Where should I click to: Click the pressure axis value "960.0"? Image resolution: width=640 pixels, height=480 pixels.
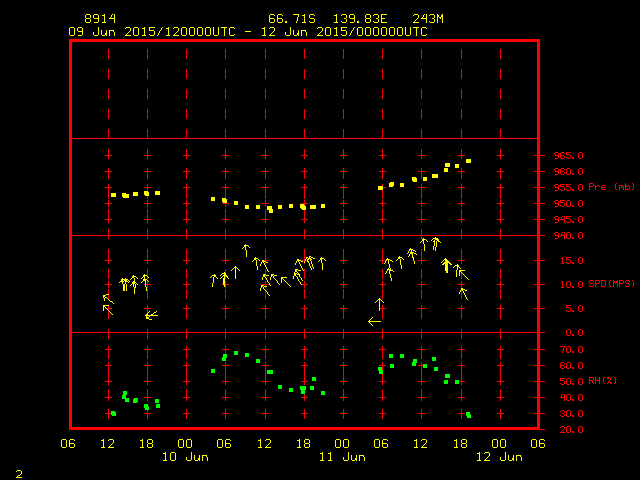569,171
